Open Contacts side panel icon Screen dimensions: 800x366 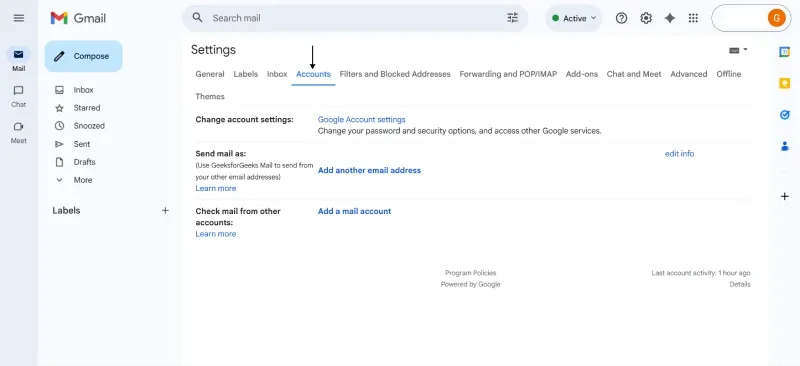(785, 147)
